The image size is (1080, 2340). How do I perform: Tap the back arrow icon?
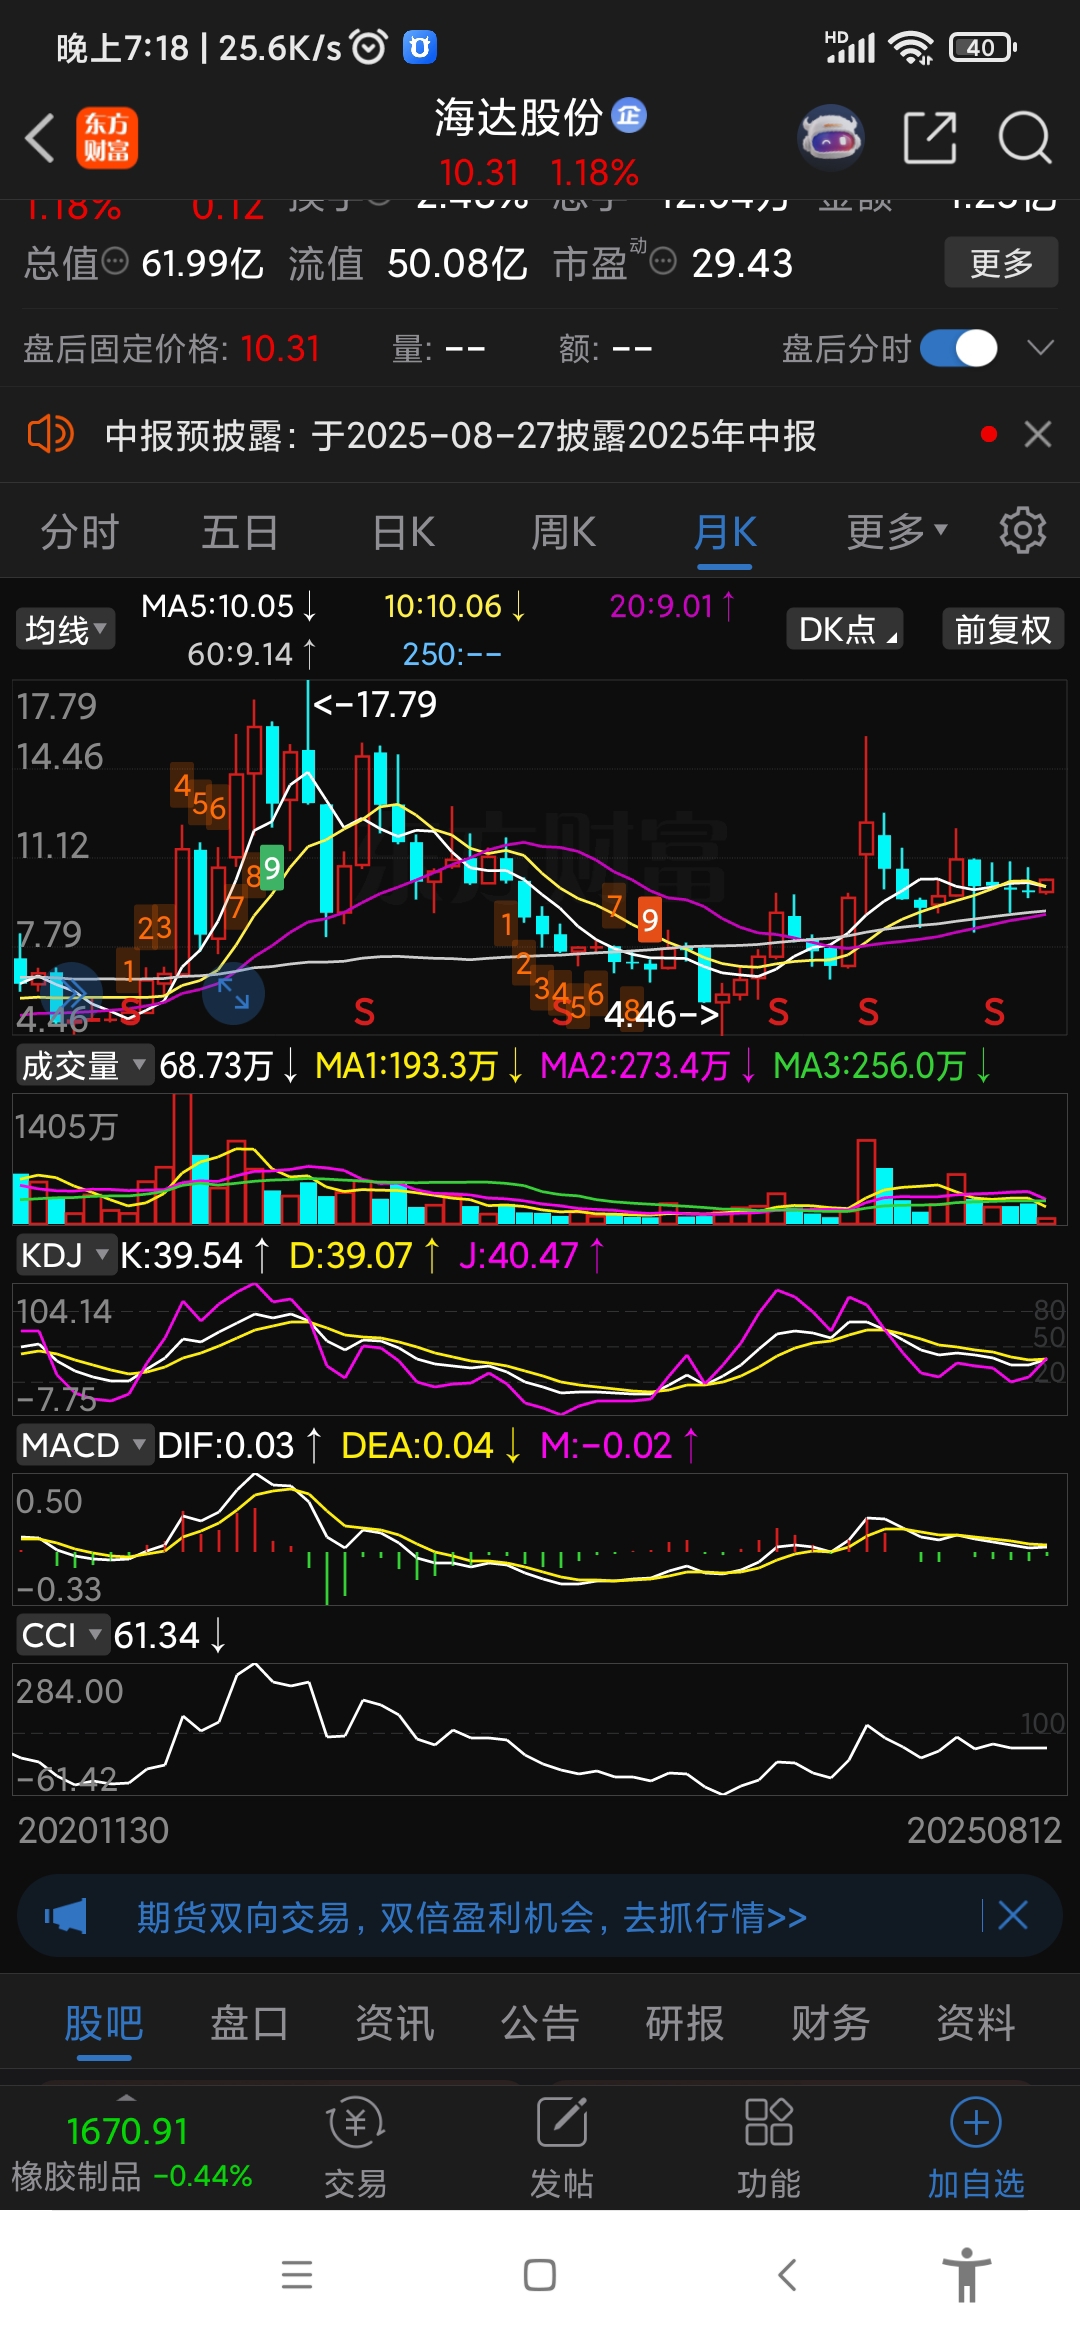click(40, 138)
